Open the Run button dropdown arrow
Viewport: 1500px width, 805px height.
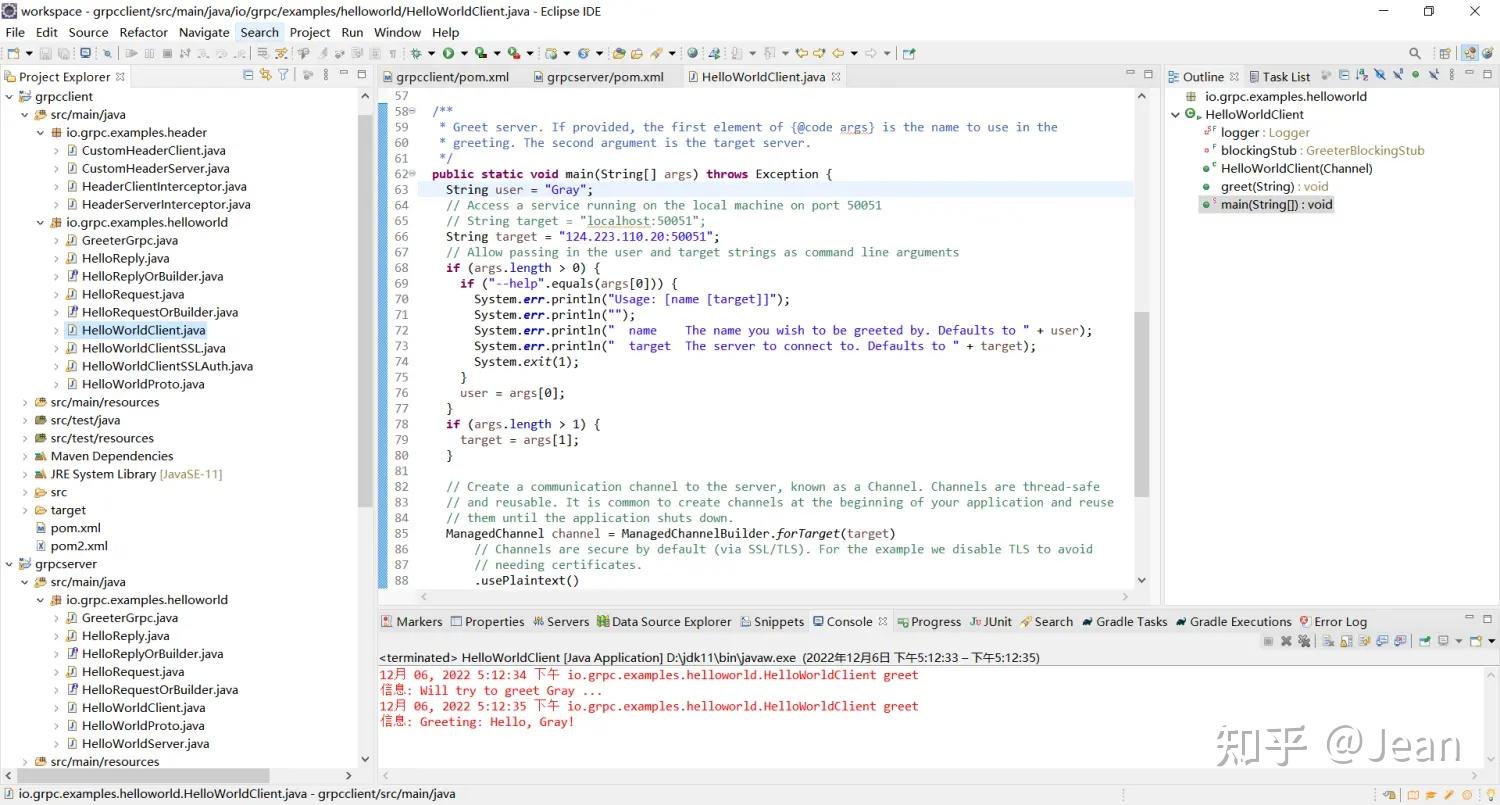click(463, 53)
